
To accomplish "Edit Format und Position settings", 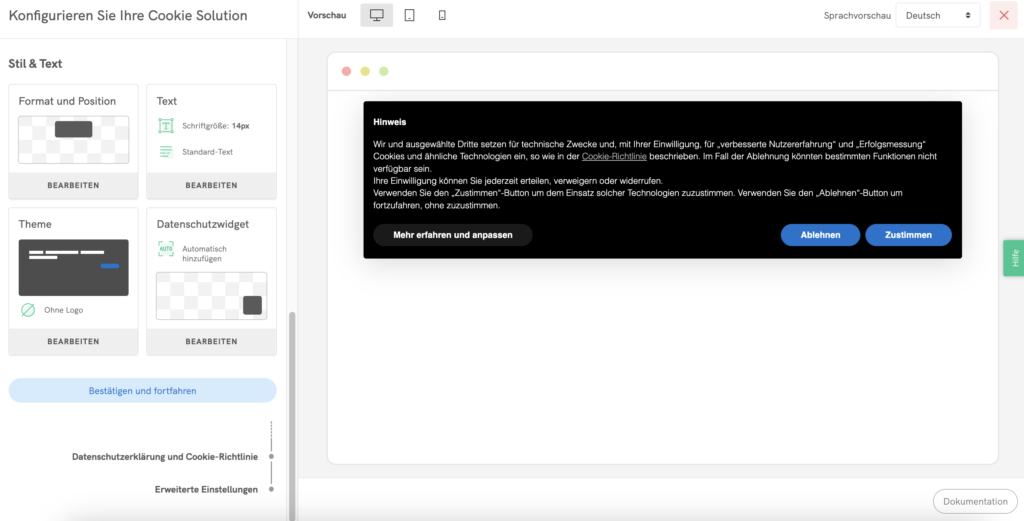I will click(x=73, y=185).
